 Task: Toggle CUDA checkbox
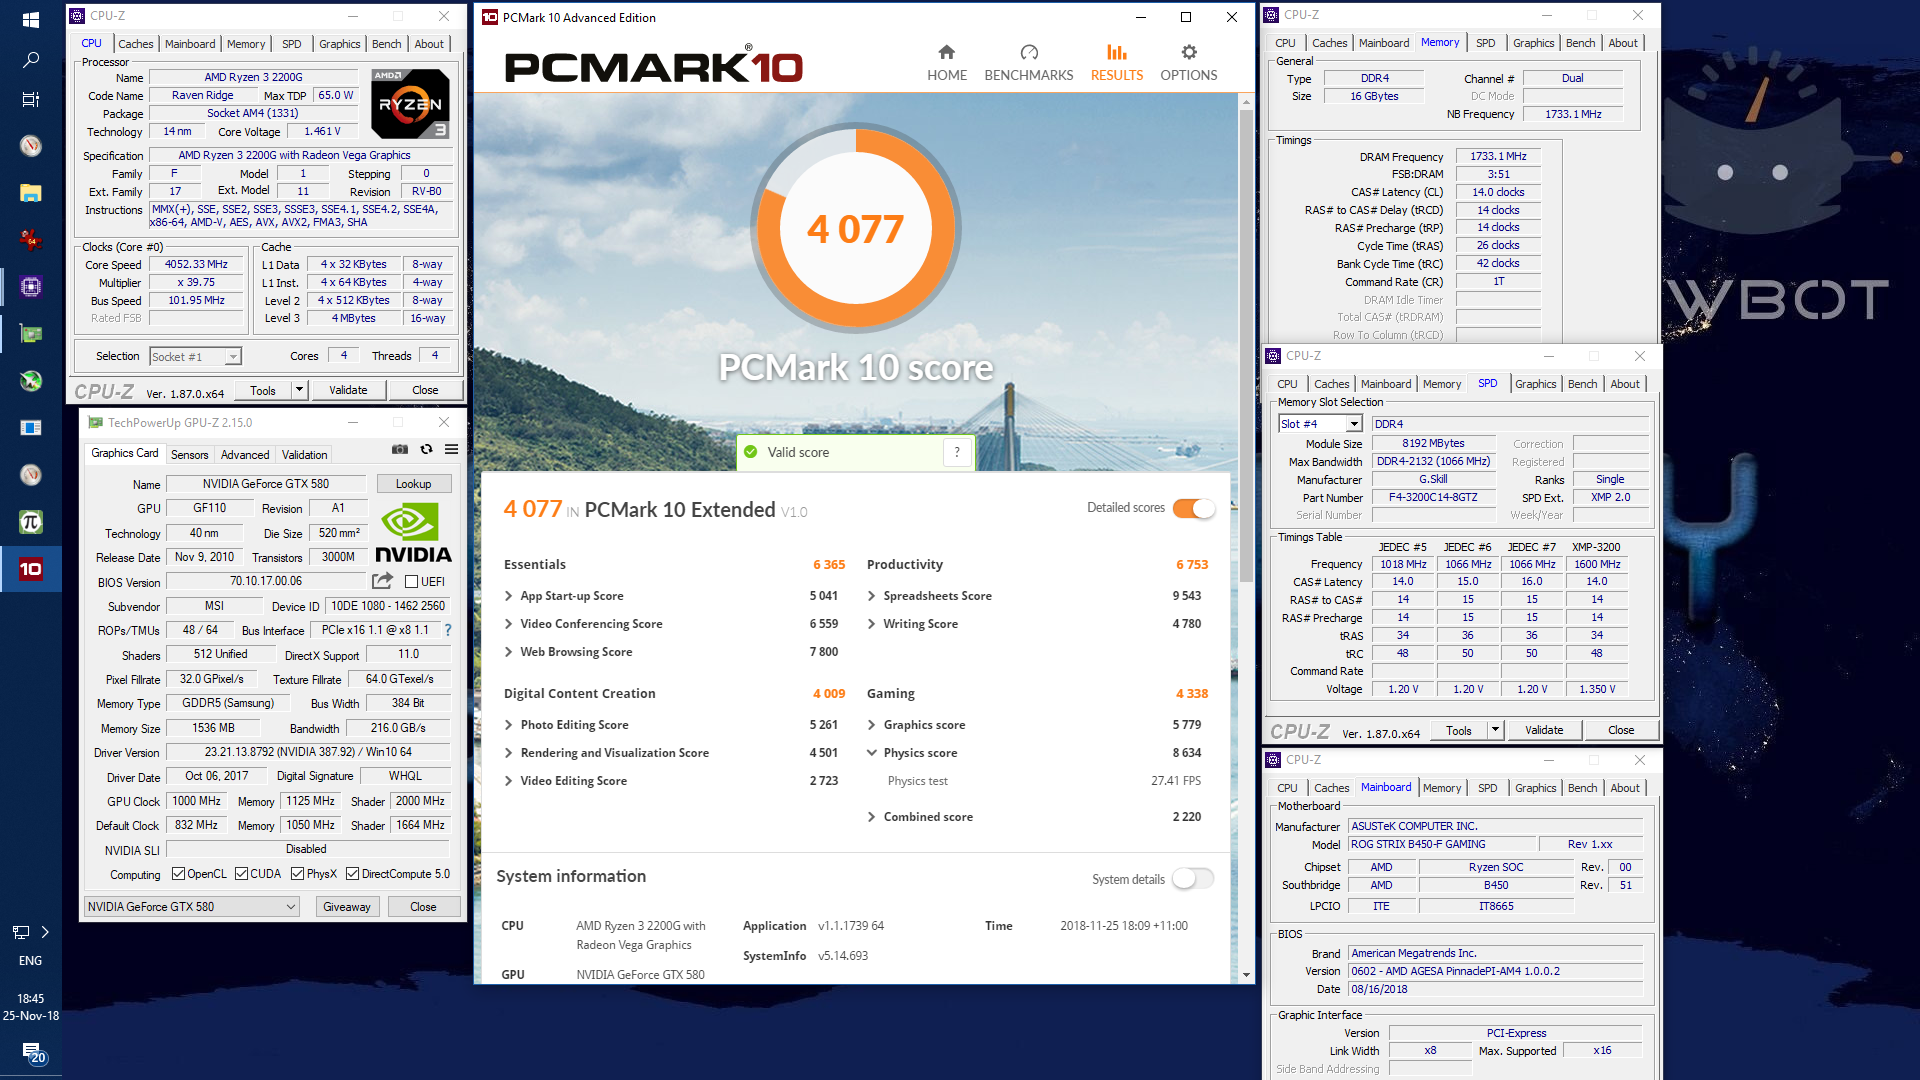[x=241, y=874]
